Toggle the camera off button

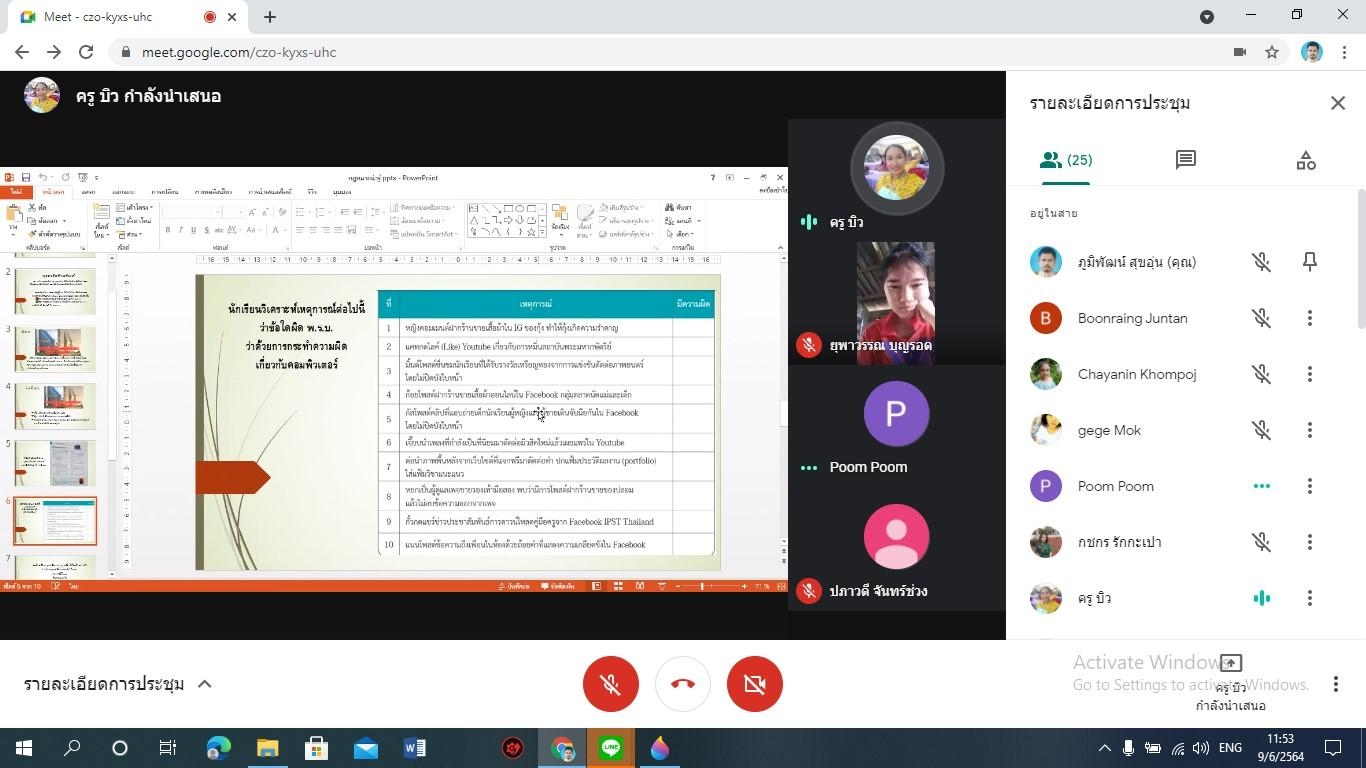pyautogui.click(x=755, y=684)
